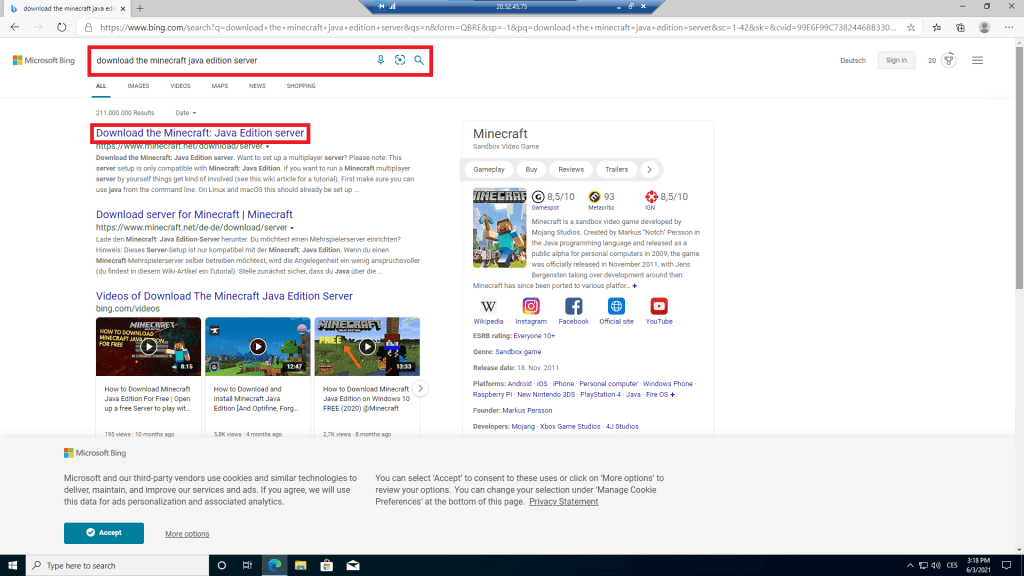Open visual search camera icon
This screenshot has width=1024, height=576.
pyautogui.click(x=400, y=60)
